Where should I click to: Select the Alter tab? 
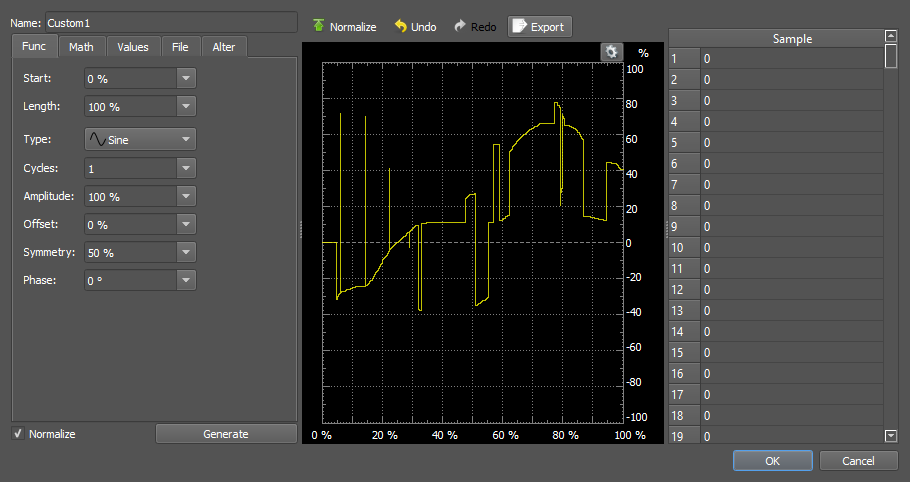click(x=224, y=47)
